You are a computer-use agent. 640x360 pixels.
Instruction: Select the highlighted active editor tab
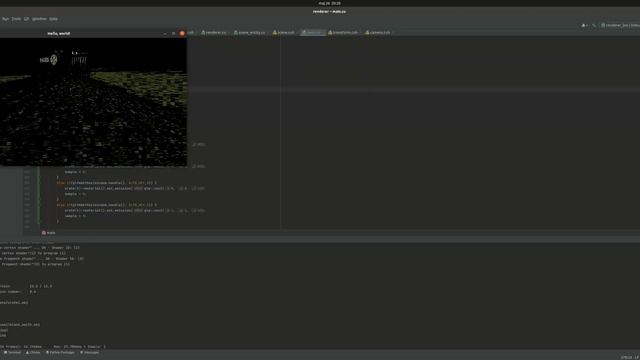[x=313, y=33]
